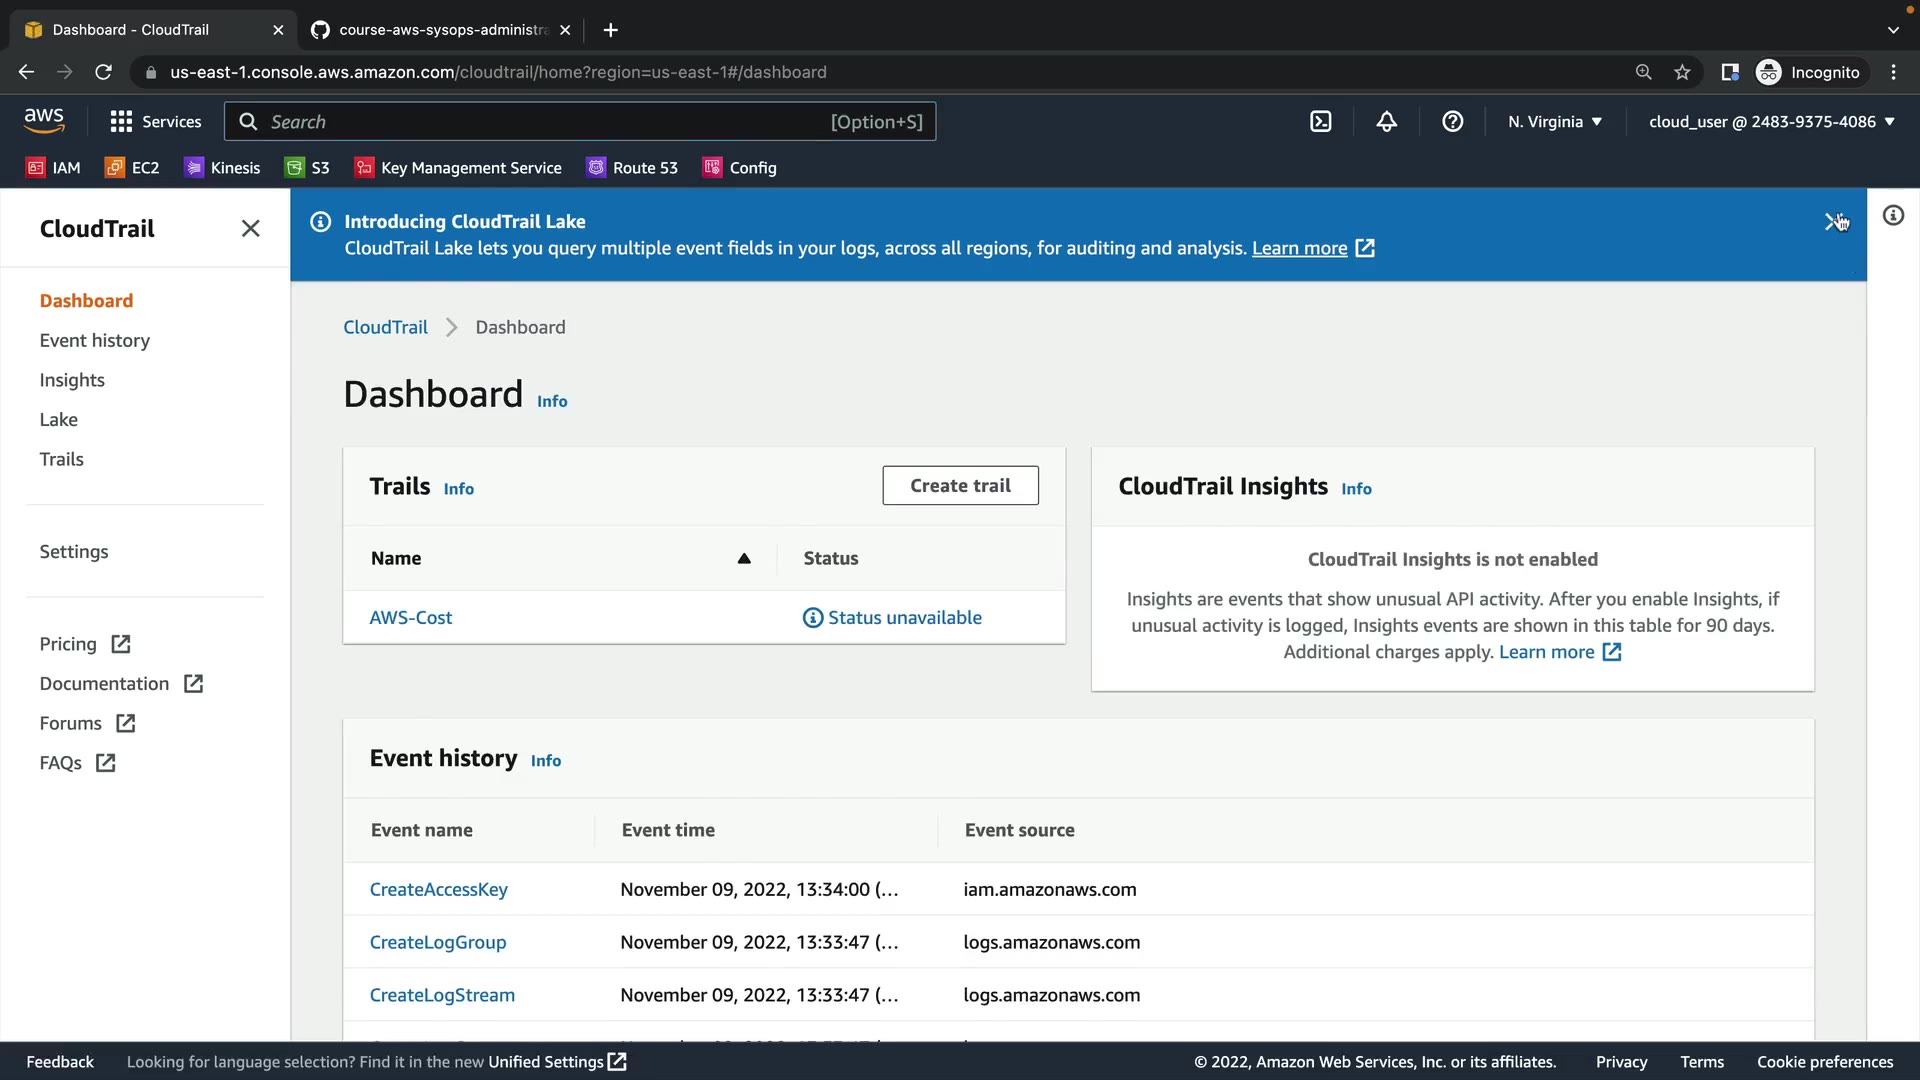Open the help question mark icon

tap(1452, 122)
